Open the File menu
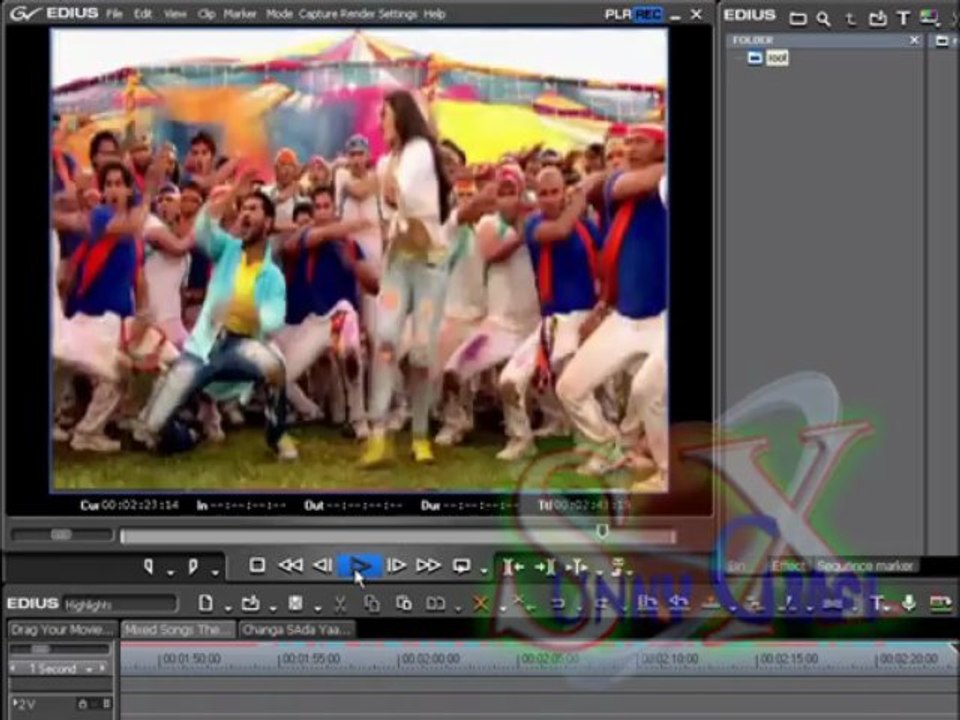The image size is (960, 720). [114, 13]
